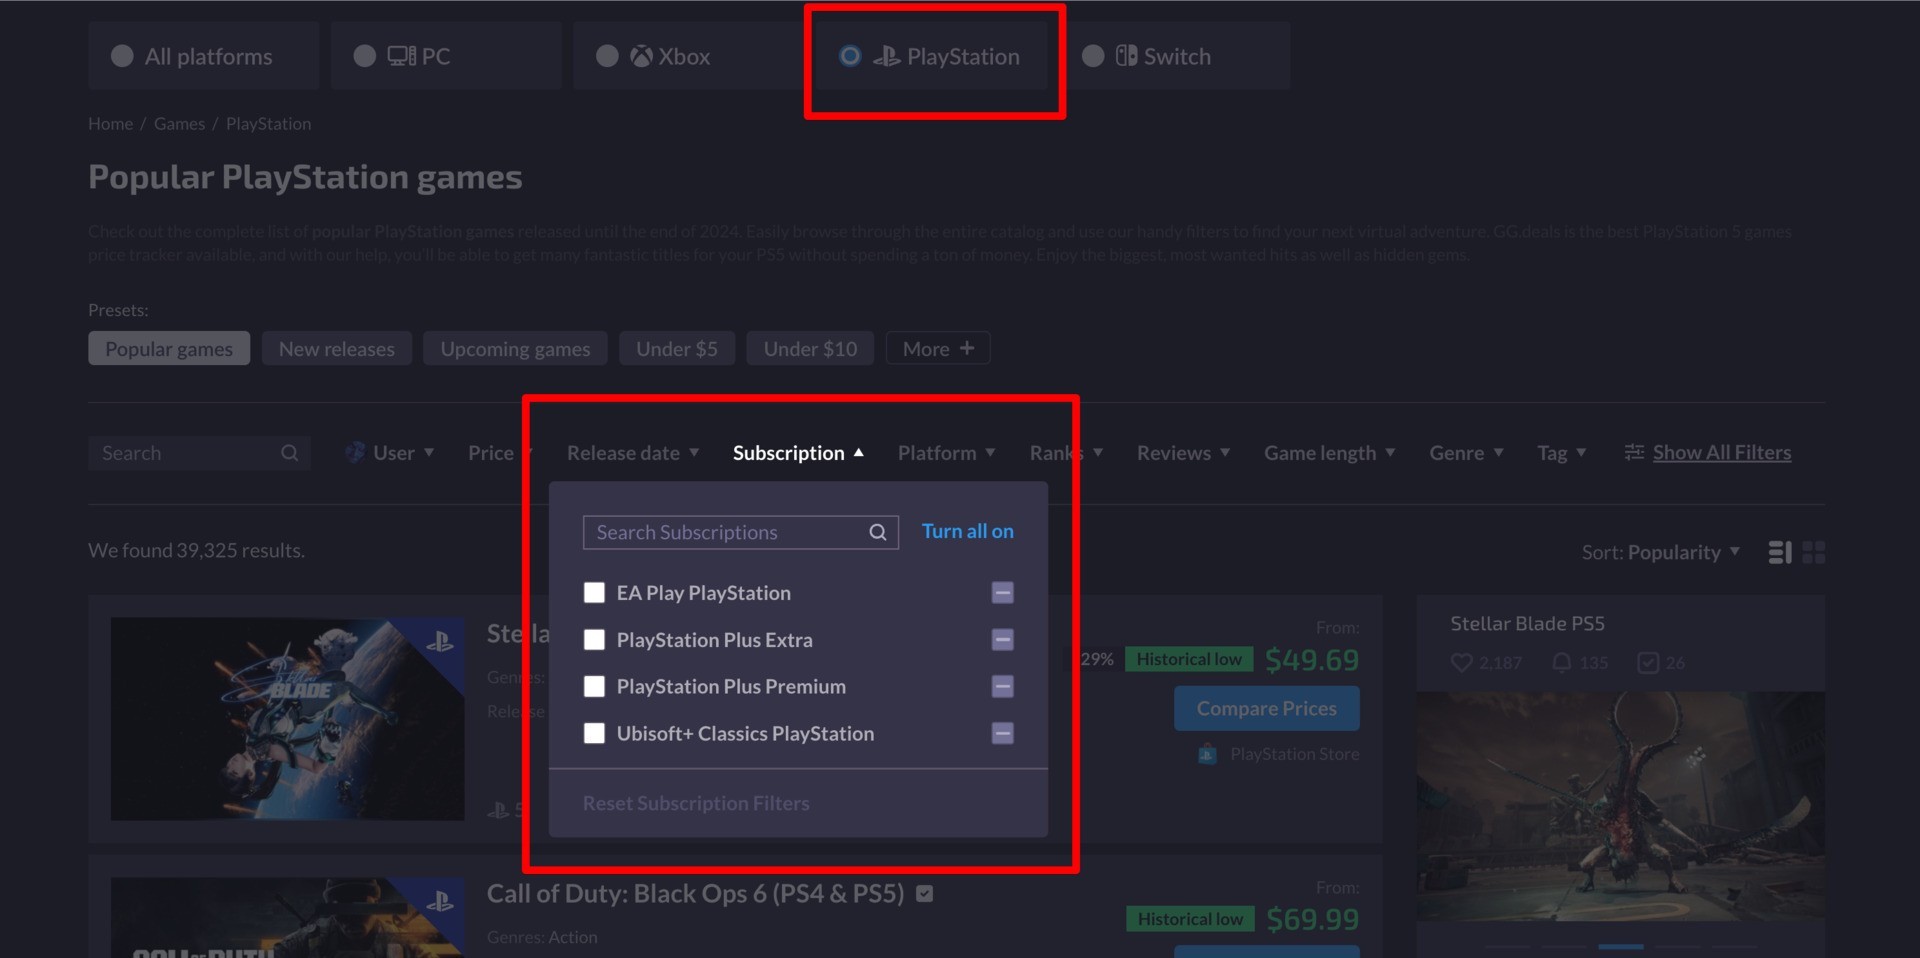Image resolution: width=1920 pixels, height=958 pixels.
Task: Click the Stellar Blade PS5 preview screenshot
Action: [x=1620, y=806]
